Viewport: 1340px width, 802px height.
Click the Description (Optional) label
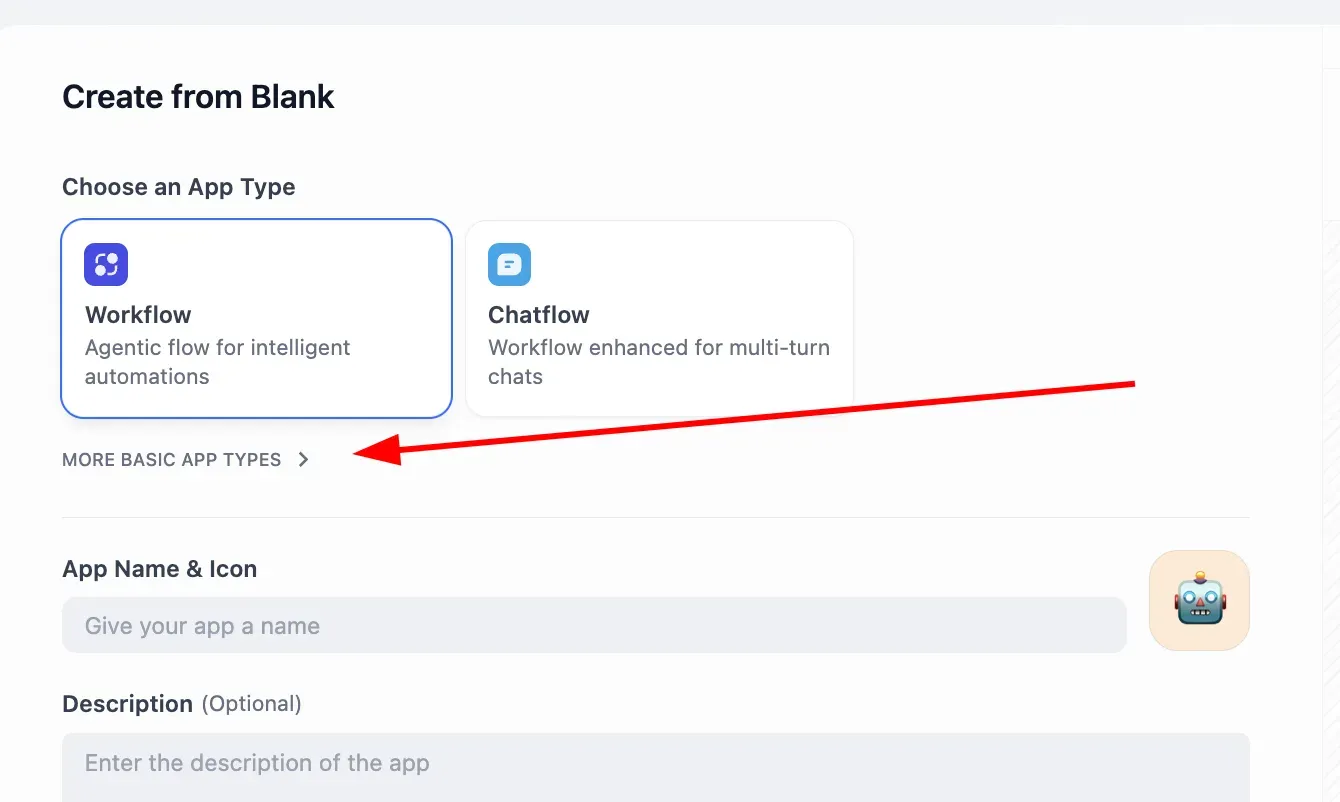click(182, 704)
